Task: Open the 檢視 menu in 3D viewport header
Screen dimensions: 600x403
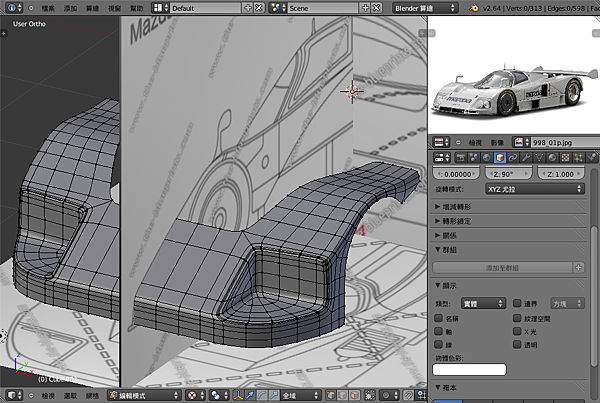Action: pyautogui.click(x=48, y=396)
